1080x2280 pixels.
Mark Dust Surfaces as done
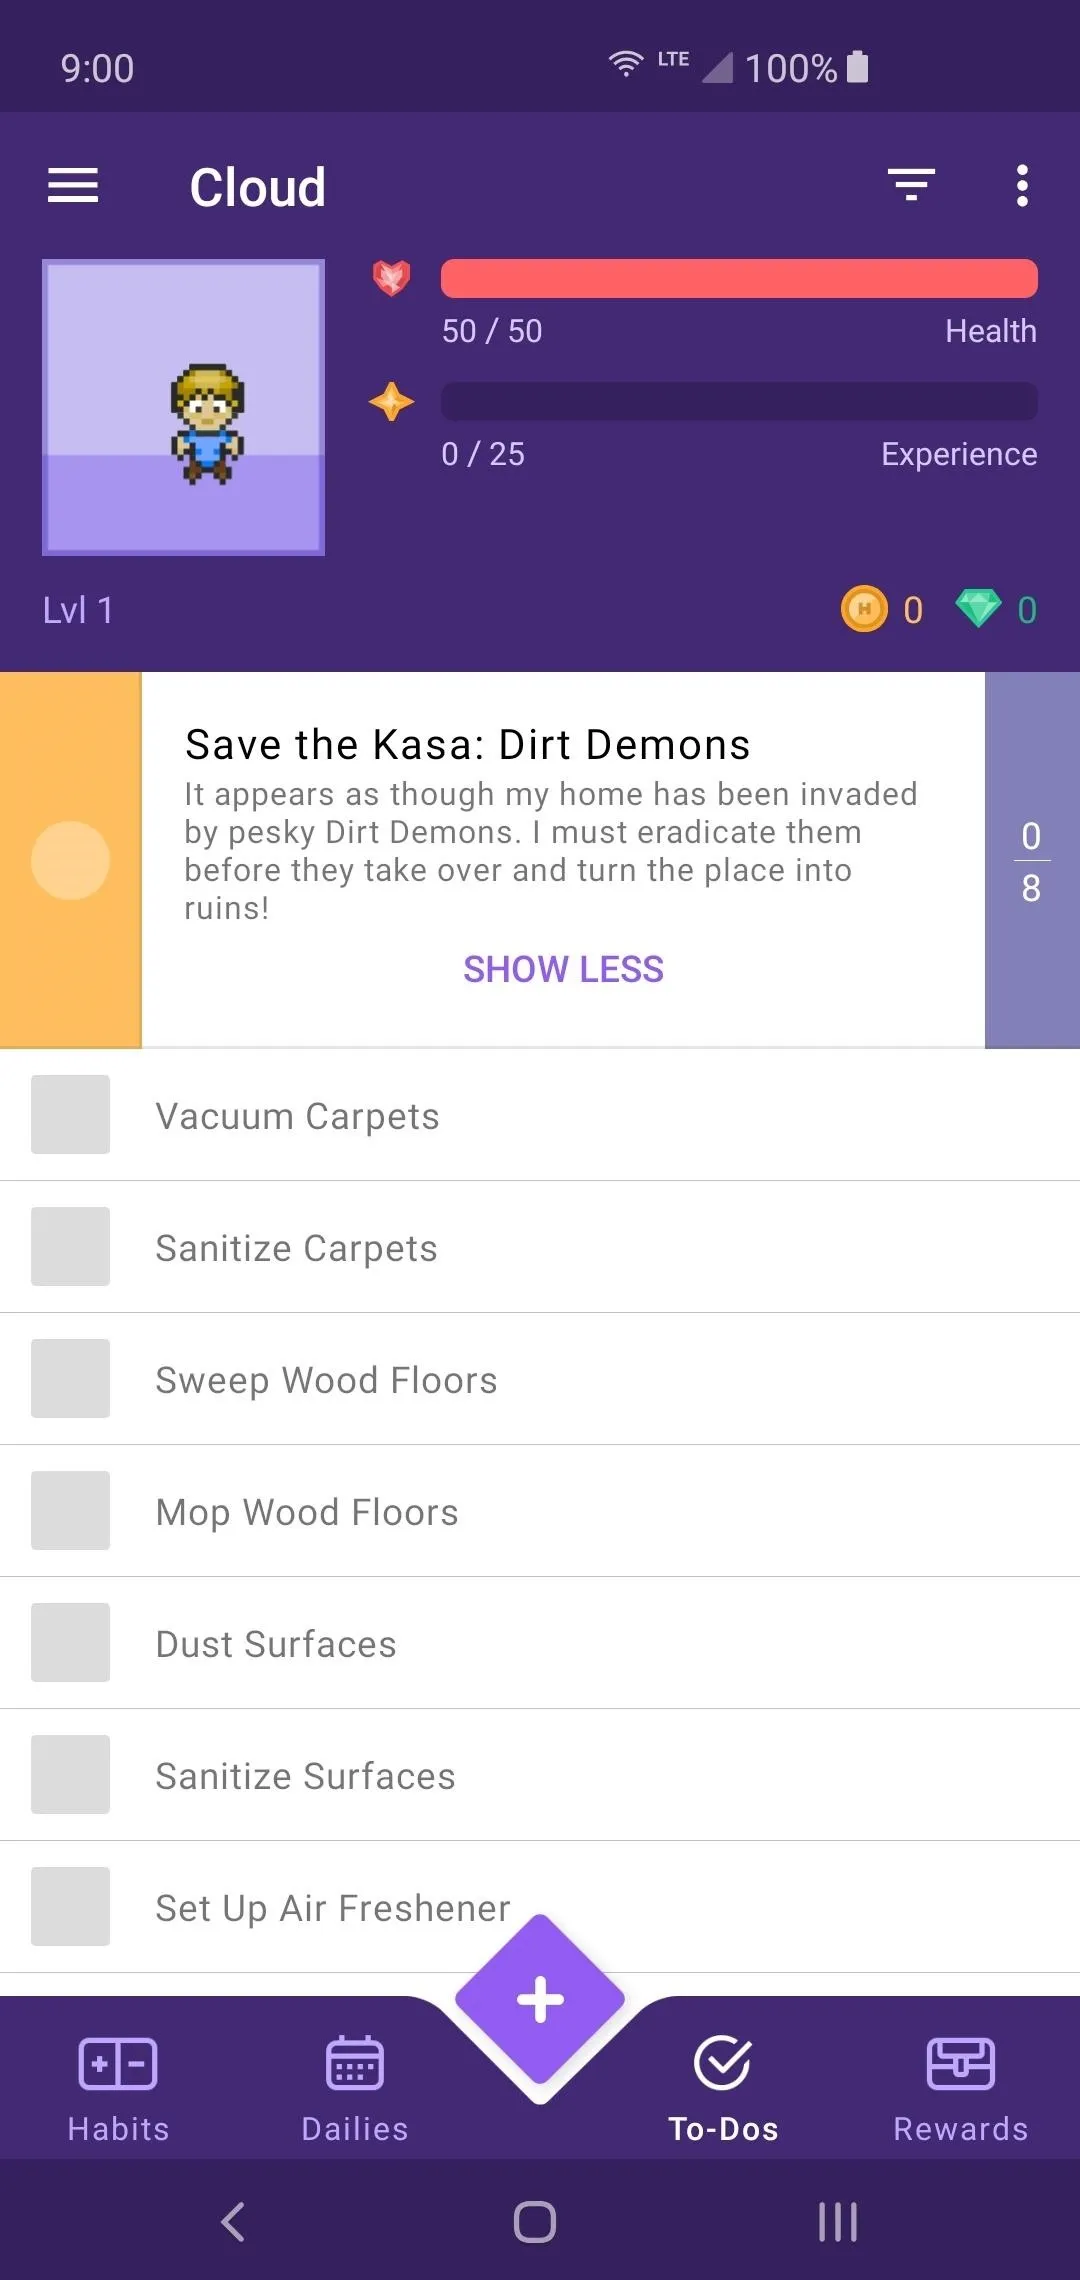(x=70, y=1642)
